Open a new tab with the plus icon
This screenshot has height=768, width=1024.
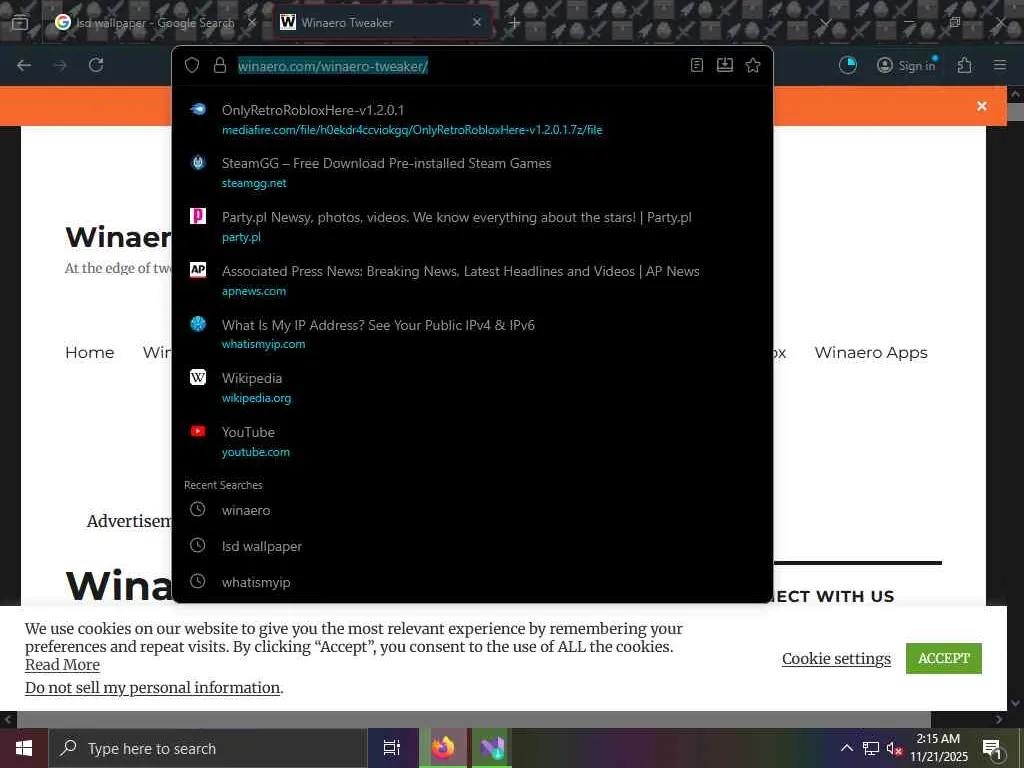tap(514, 23)
